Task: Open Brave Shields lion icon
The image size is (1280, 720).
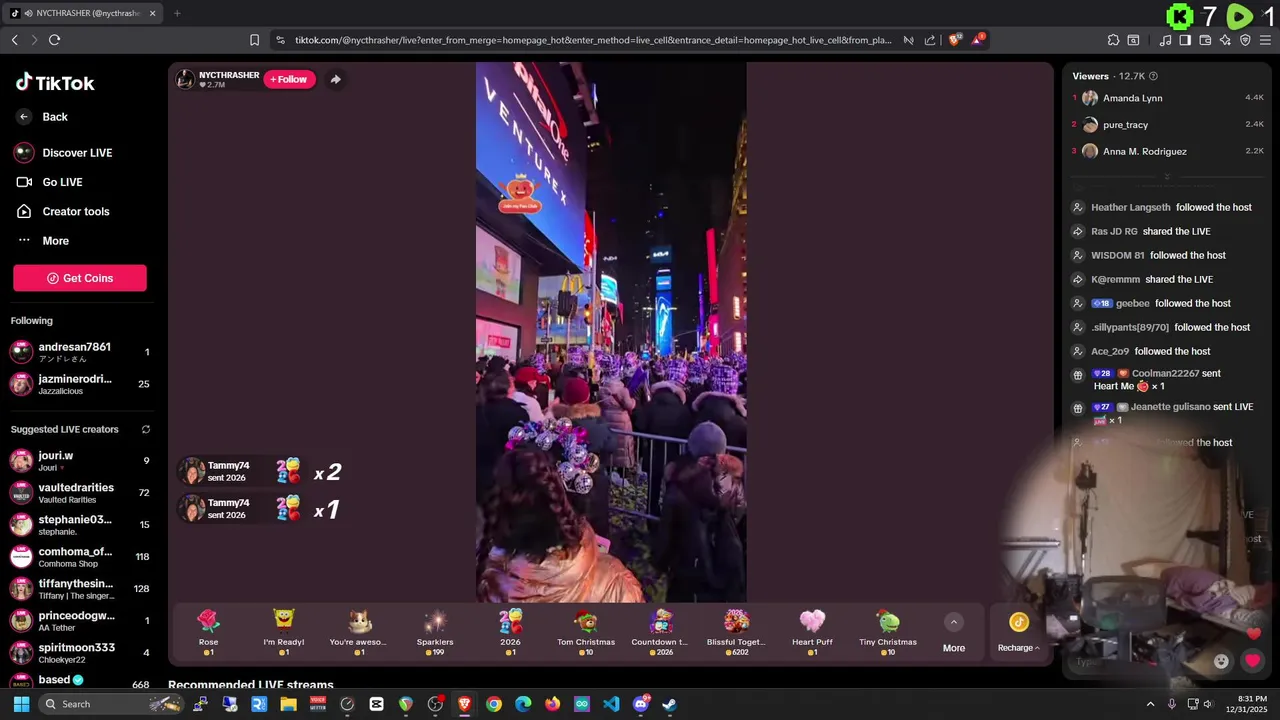Action: point(954,40)
